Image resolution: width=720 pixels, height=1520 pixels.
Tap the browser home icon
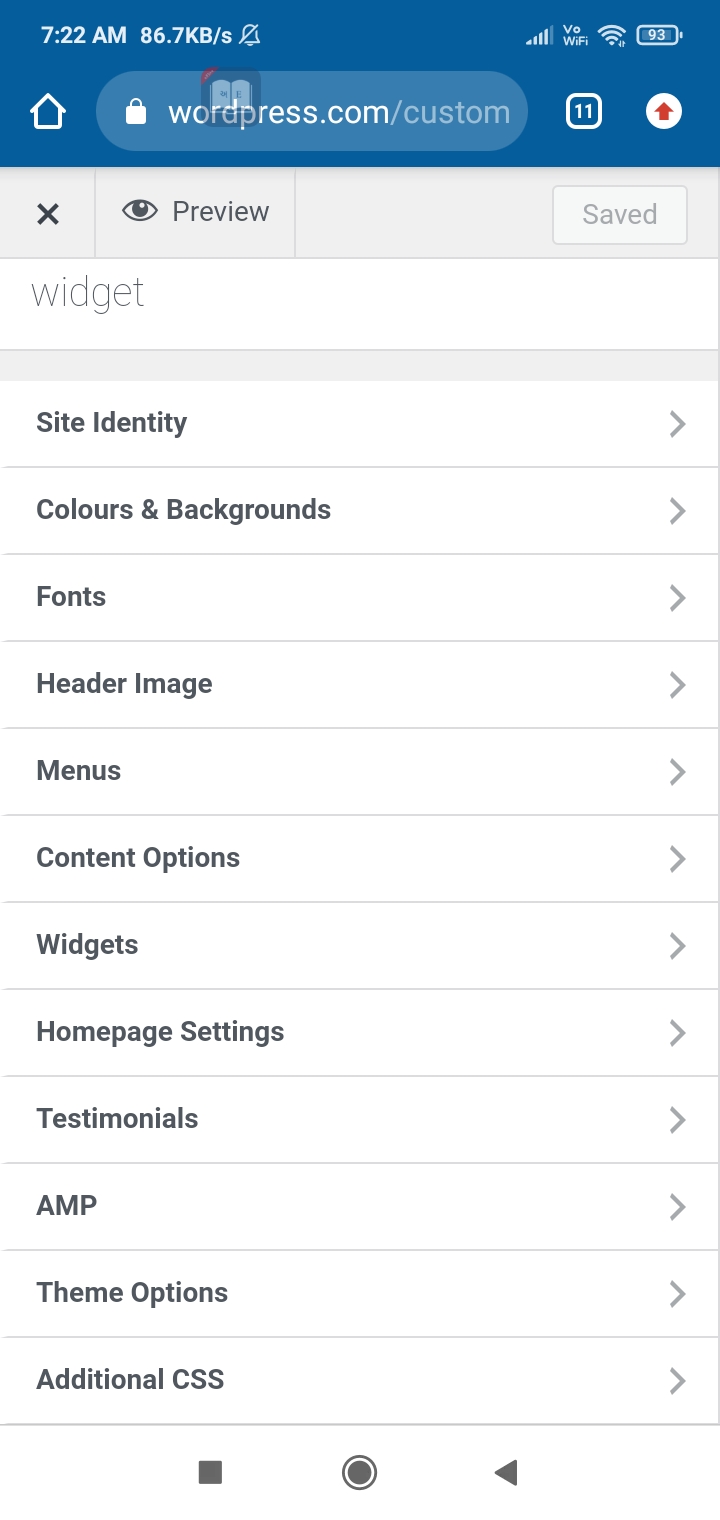48,112
